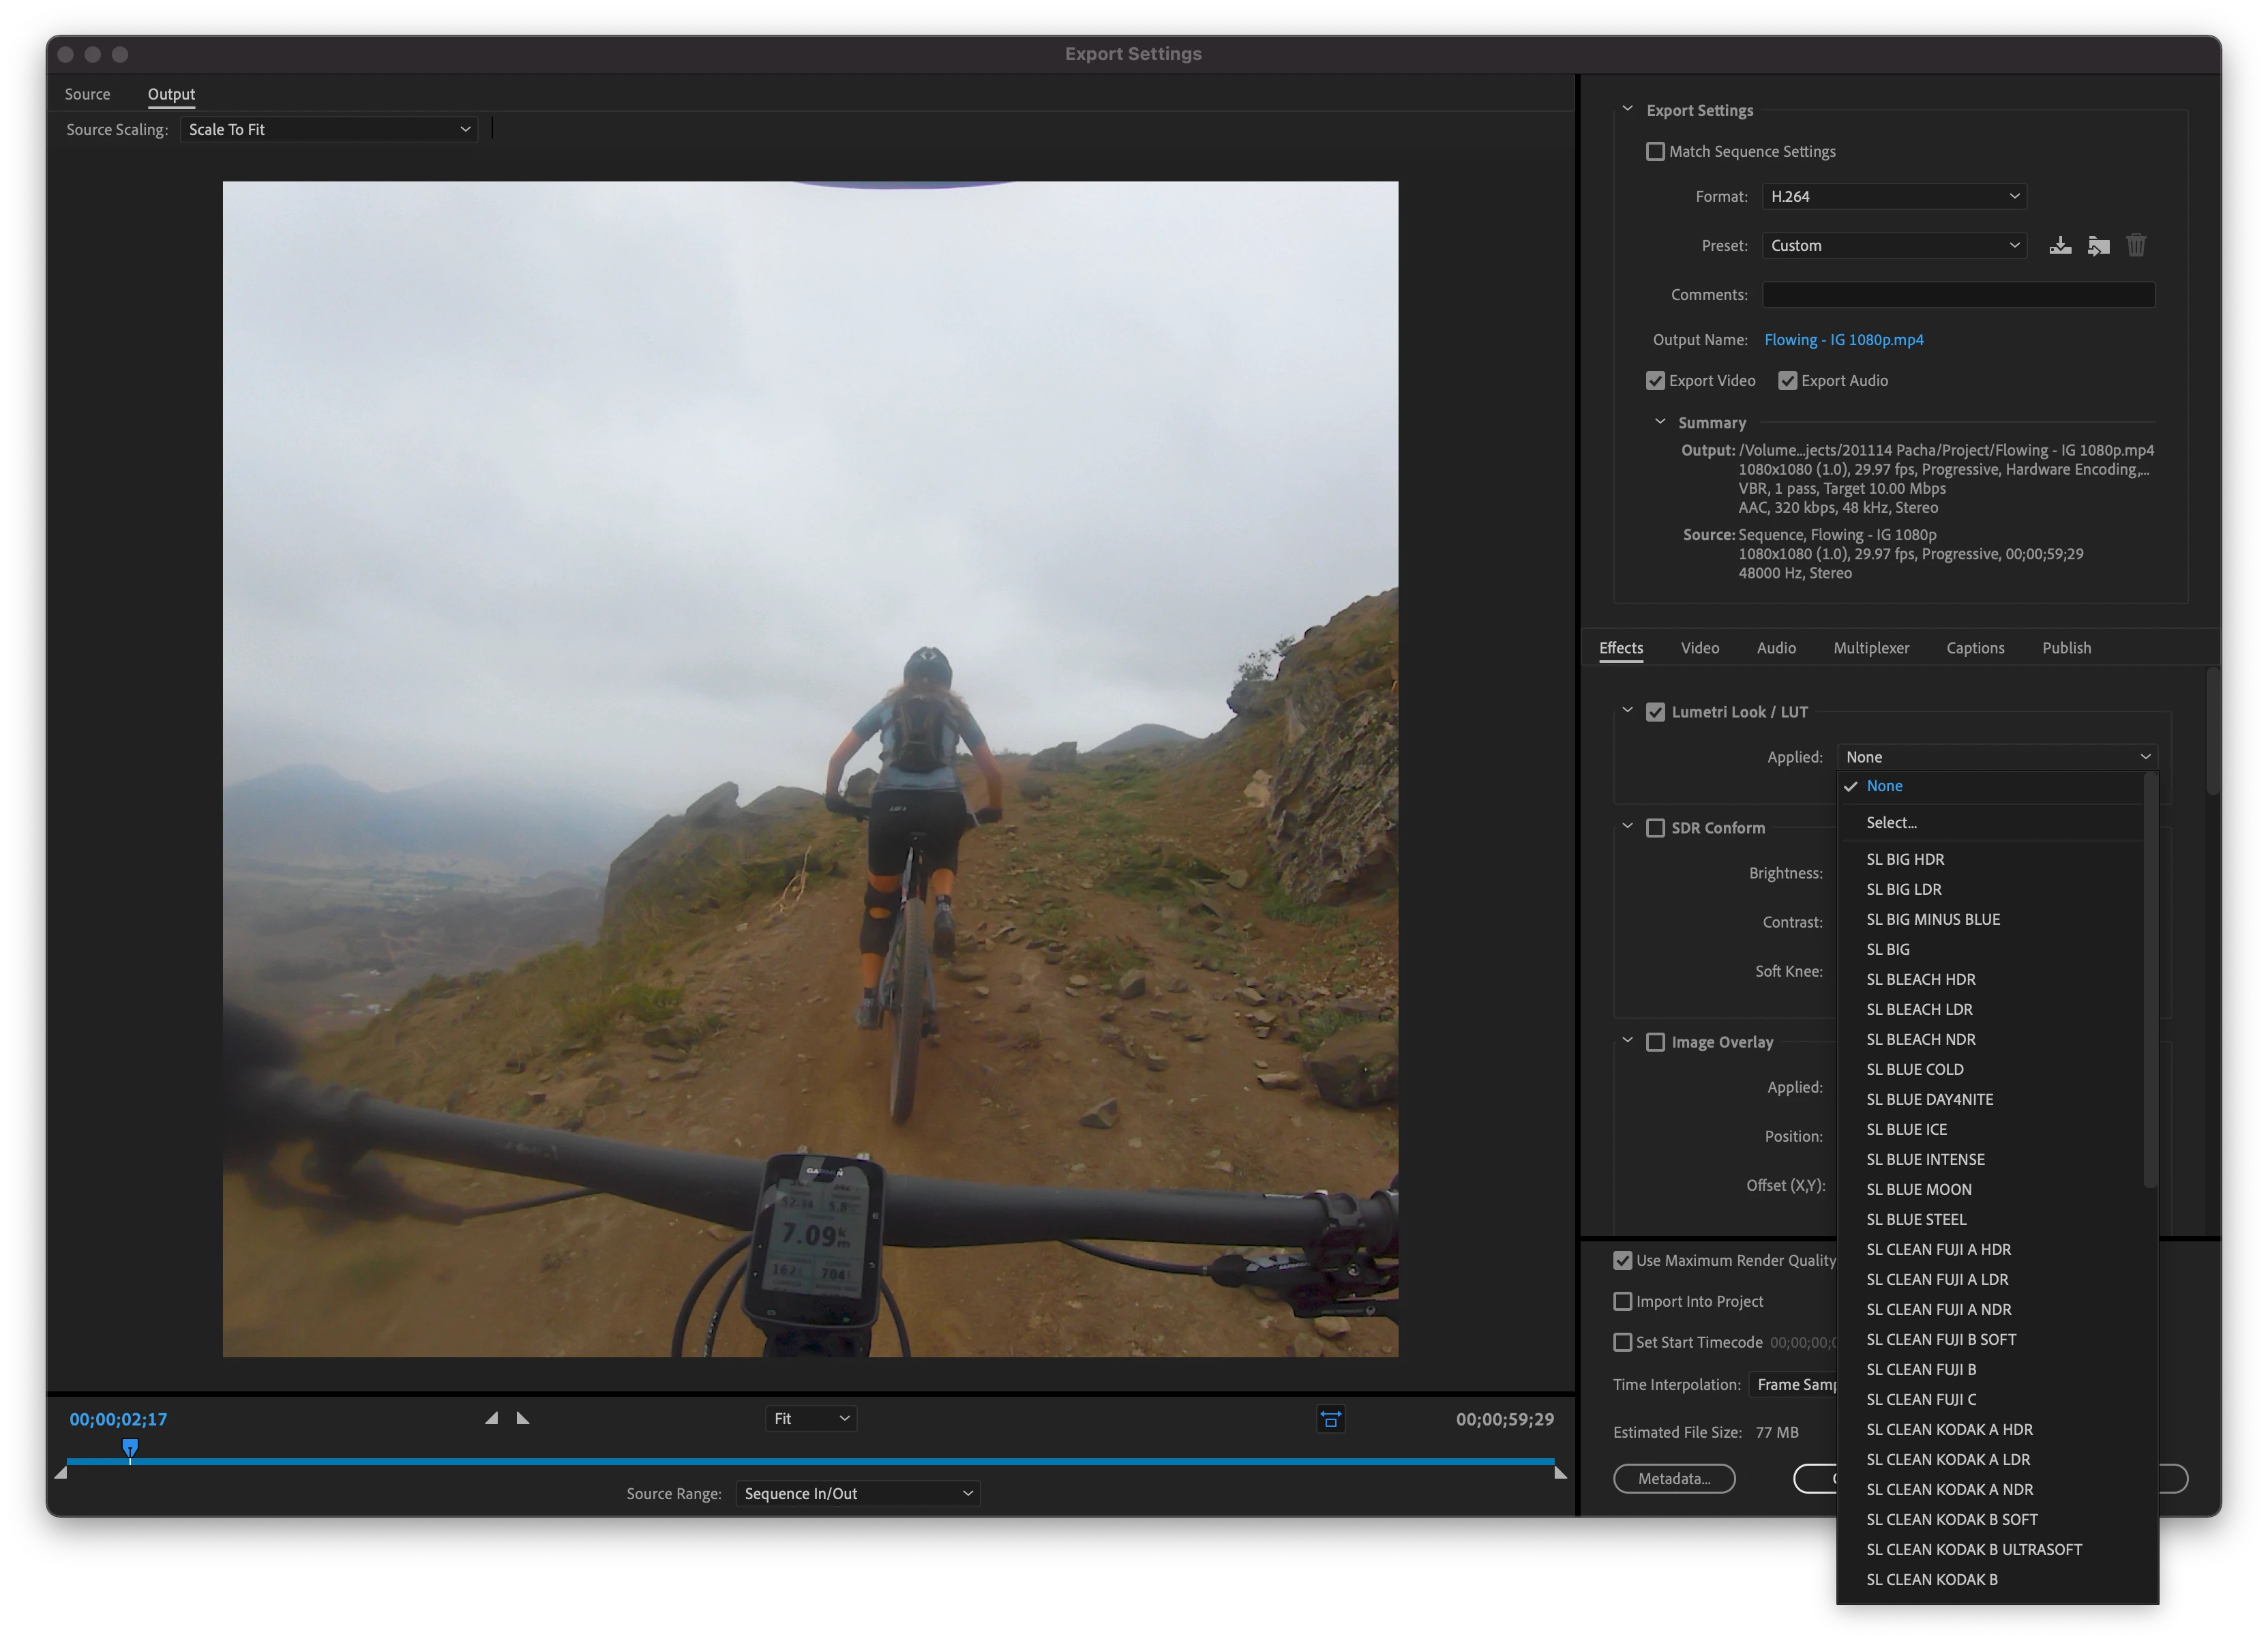Click the Delete Preset trash icon

(x=2136, y=246)
